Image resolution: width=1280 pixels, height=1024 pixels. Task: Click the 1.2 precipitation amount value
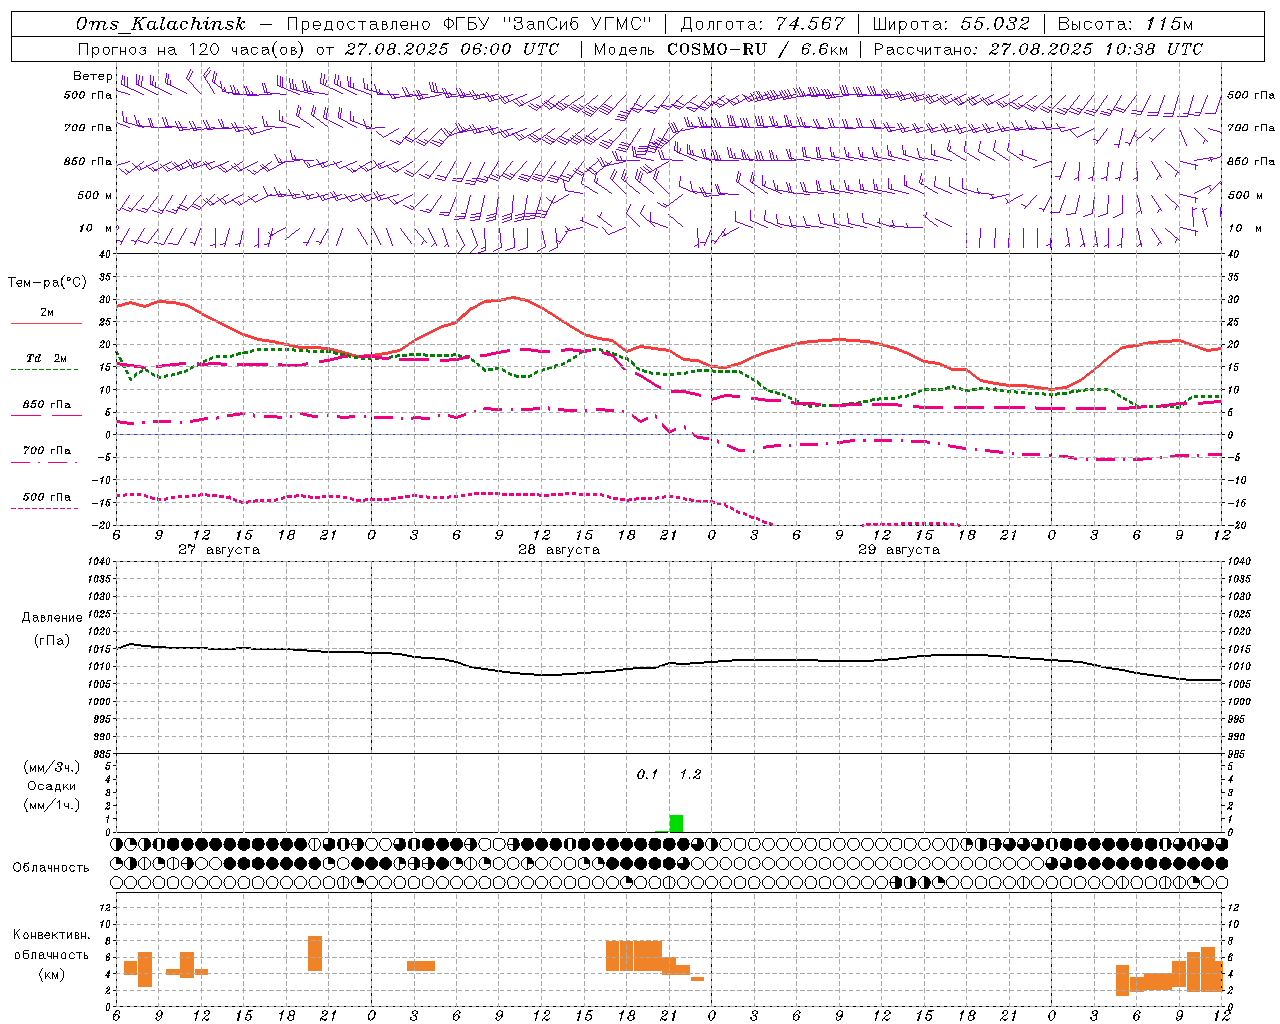coord(690,775)
